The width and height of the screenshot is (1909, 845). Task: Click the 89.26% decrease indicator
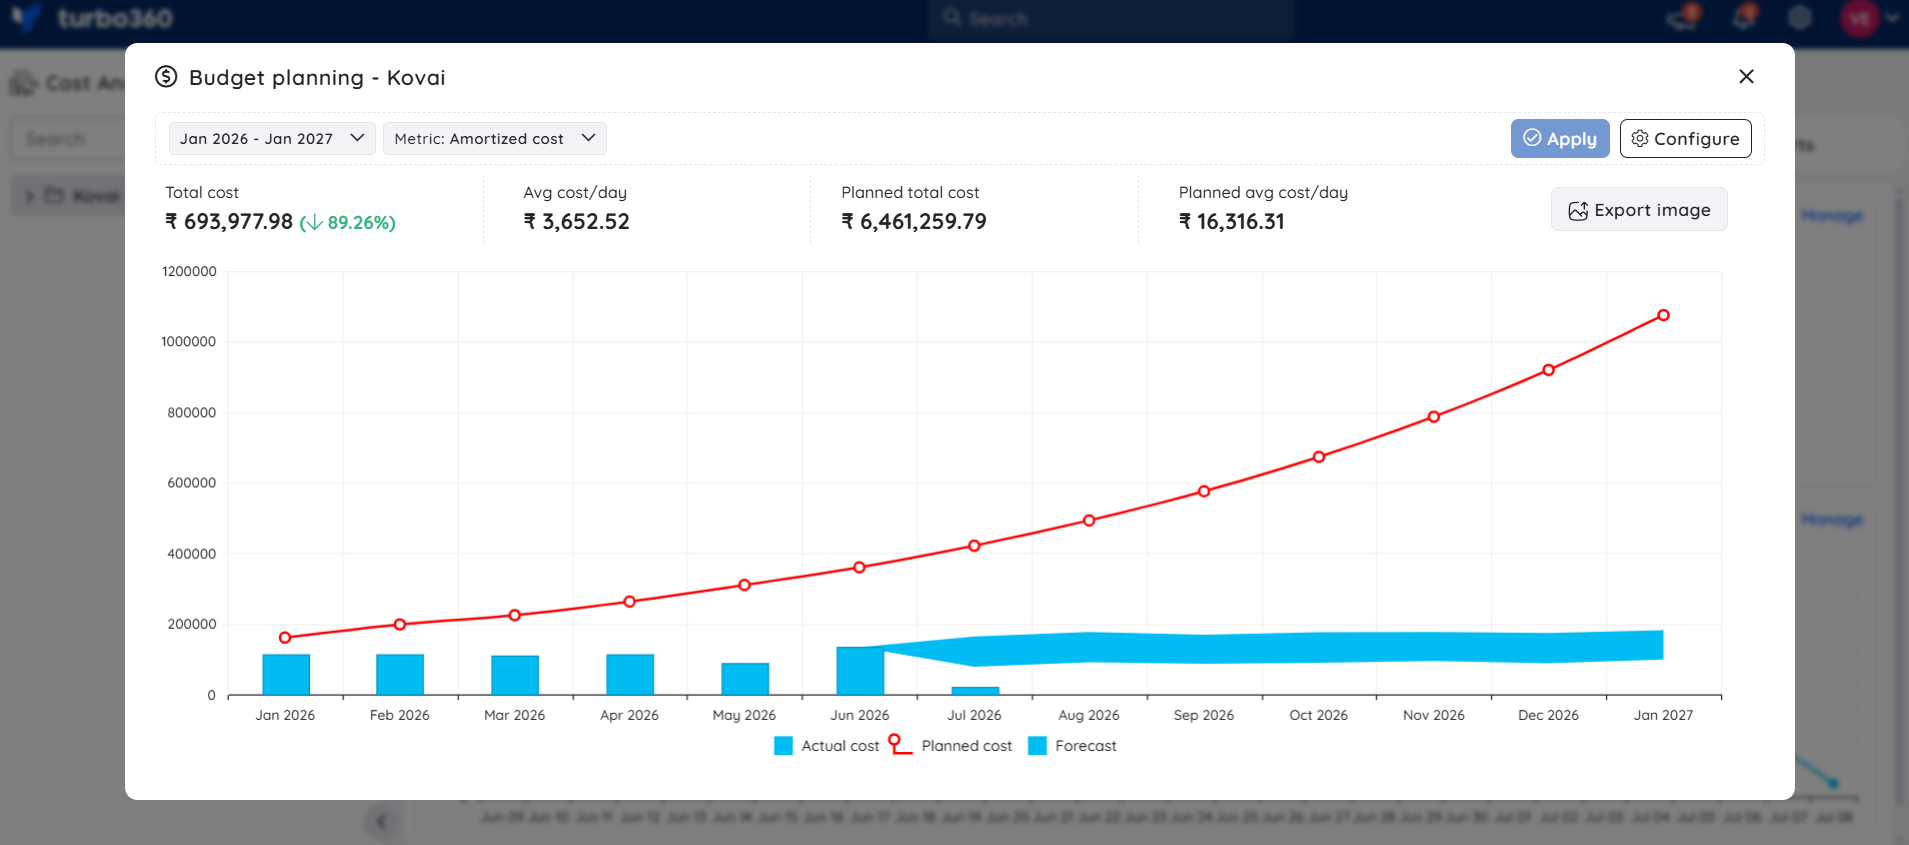click(348, 223)
